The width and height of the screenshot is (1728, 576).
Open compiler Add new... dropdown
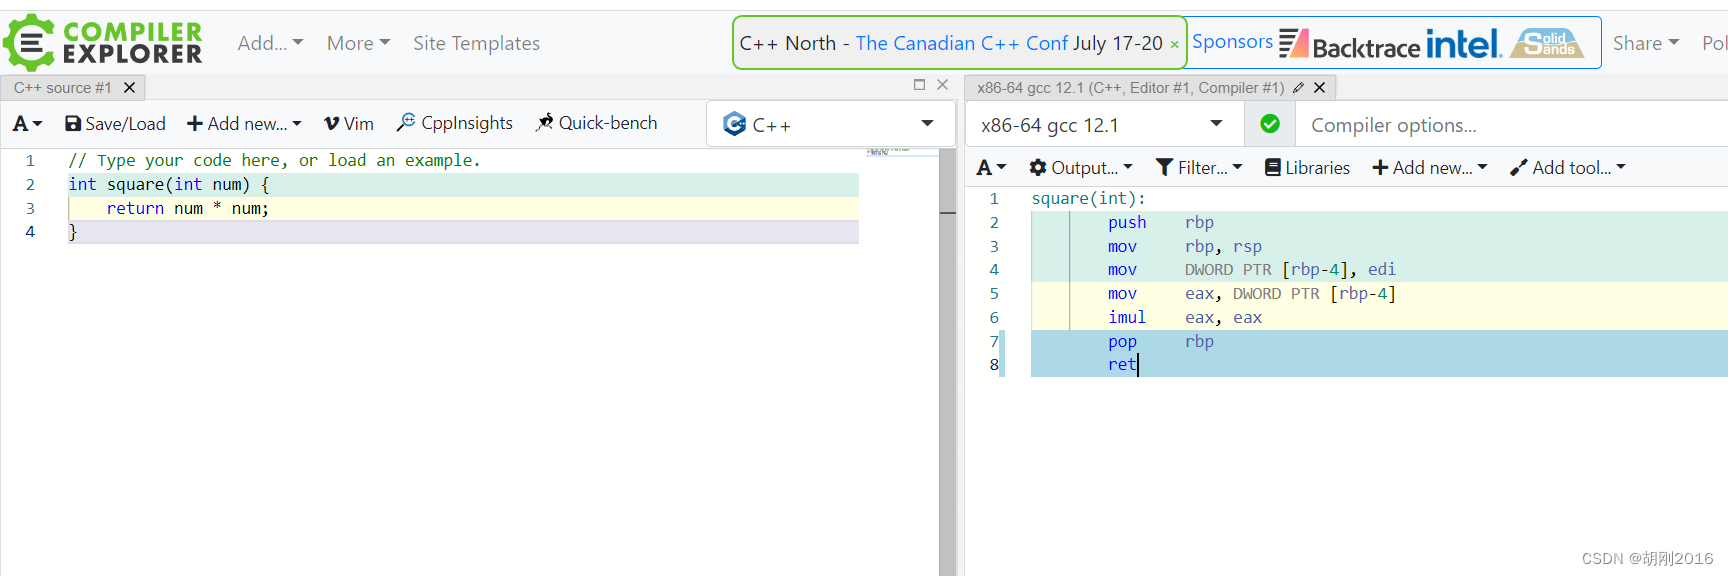1430,168
